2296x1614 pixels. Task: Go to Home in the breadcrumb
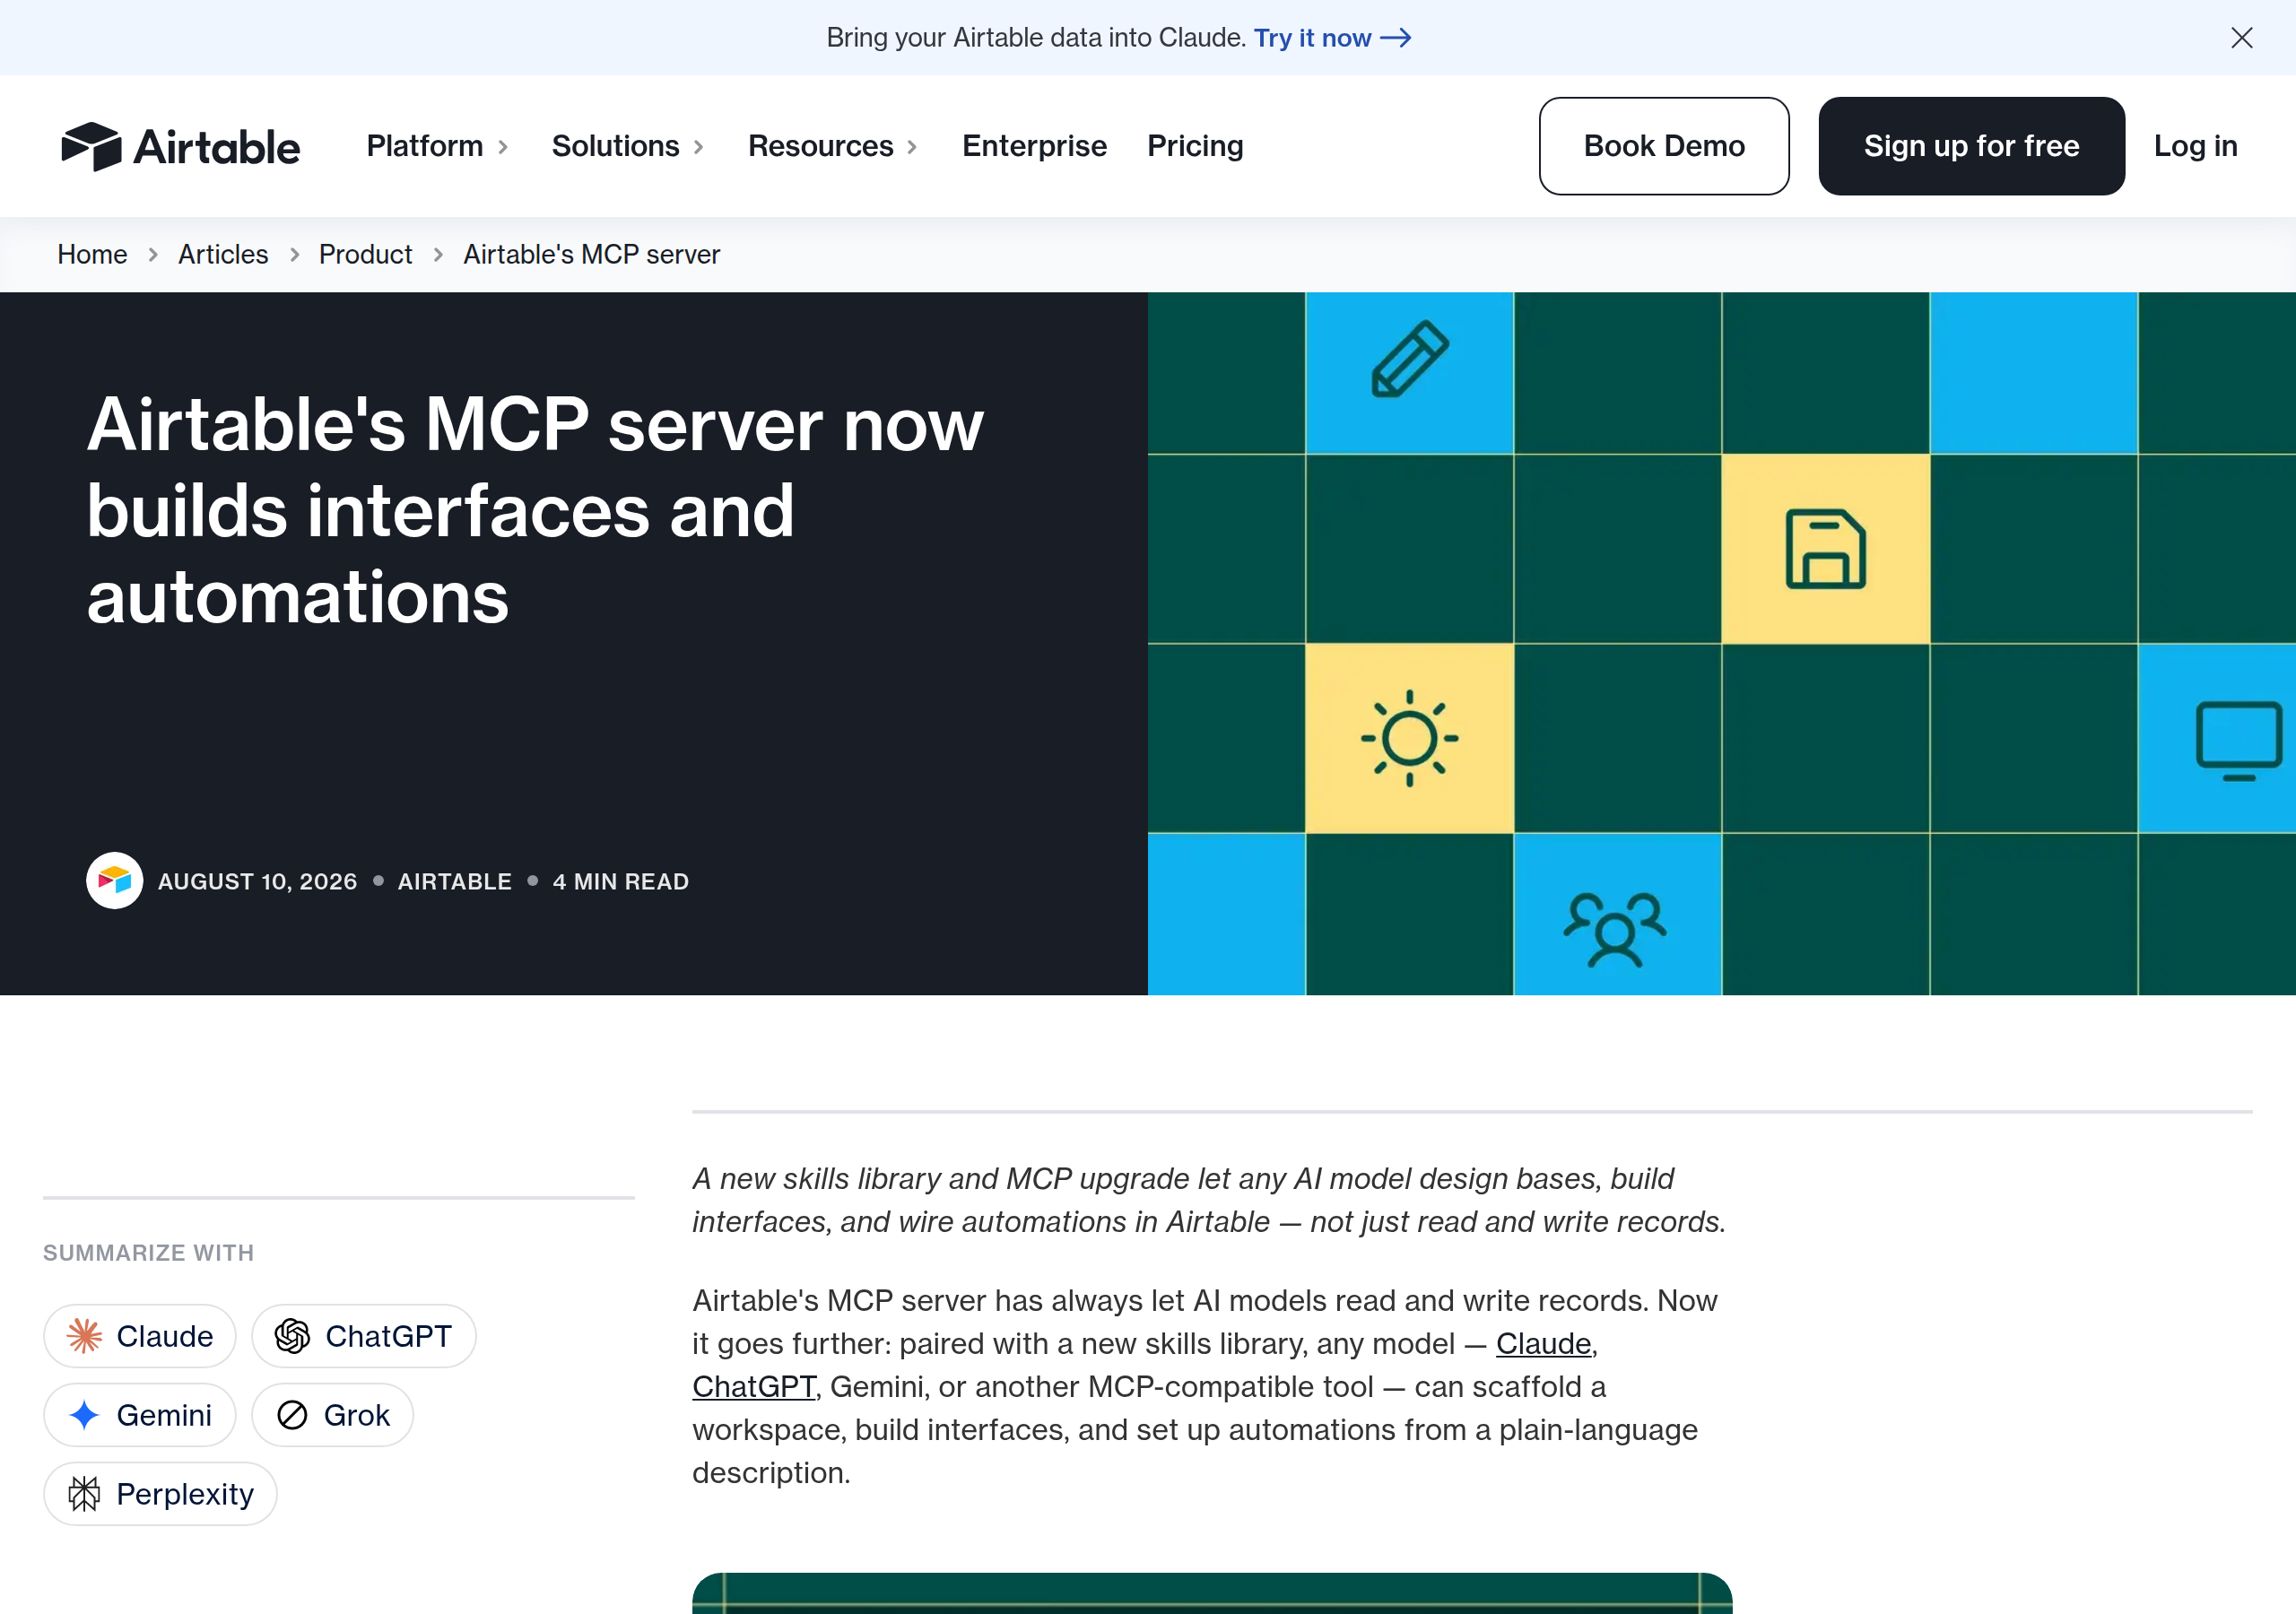pyautogui.click(x=92, y=254)
